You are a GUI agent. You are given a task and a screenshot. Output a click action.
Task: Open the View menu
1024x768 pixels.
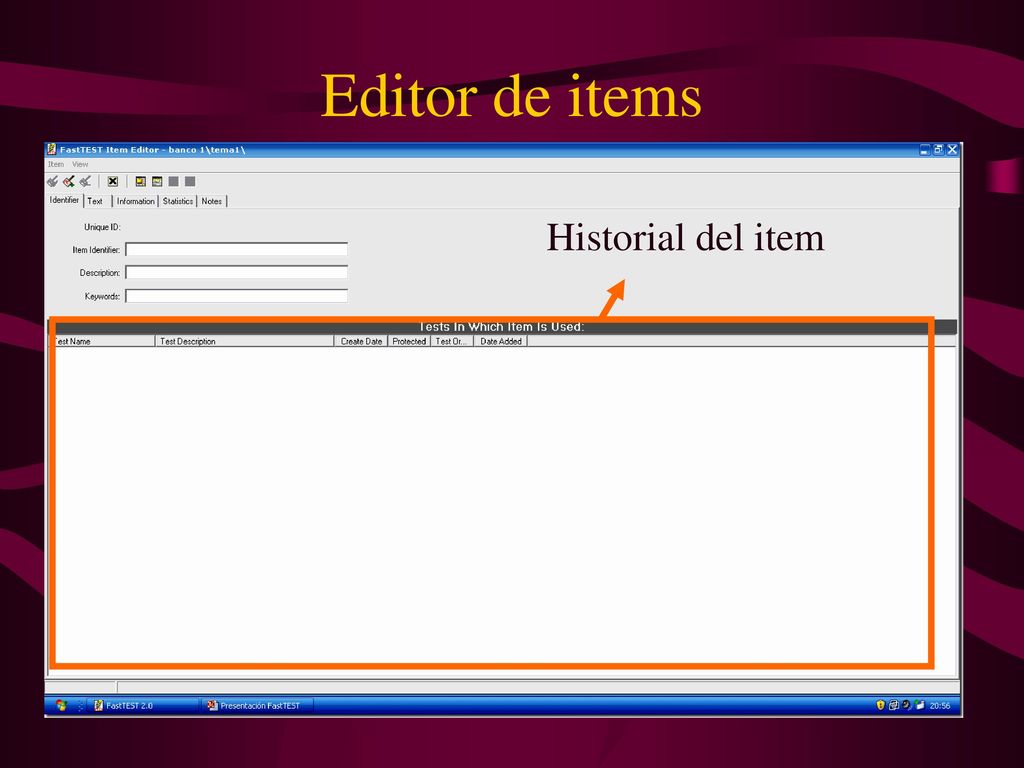point(80,164)
